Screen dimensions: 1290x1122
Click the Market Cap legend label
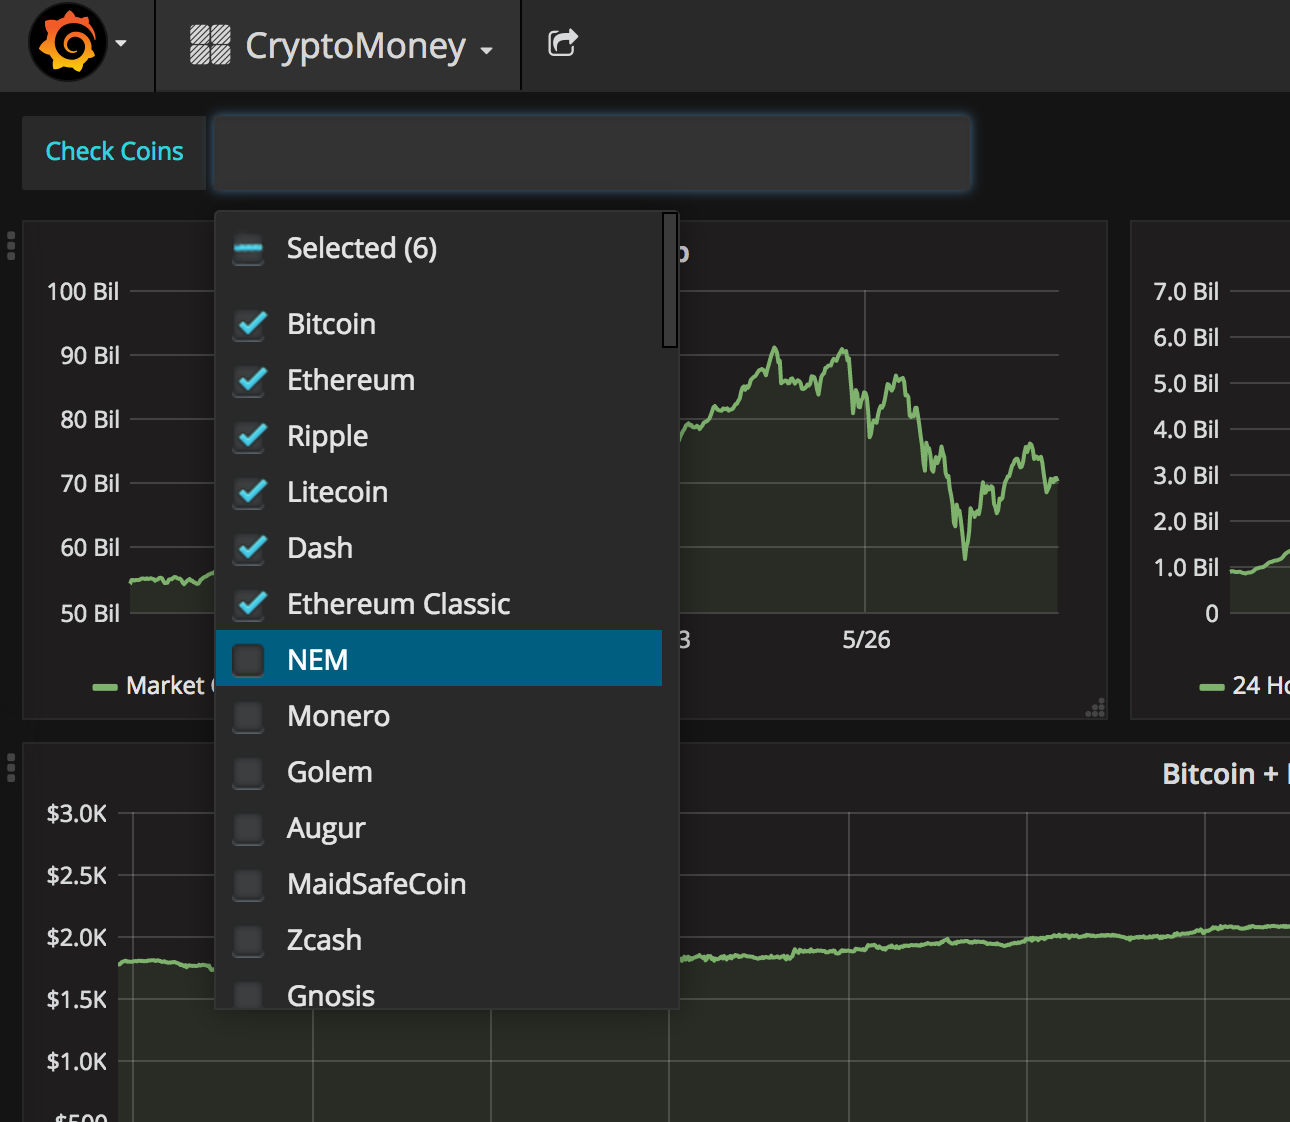(170, 686)
